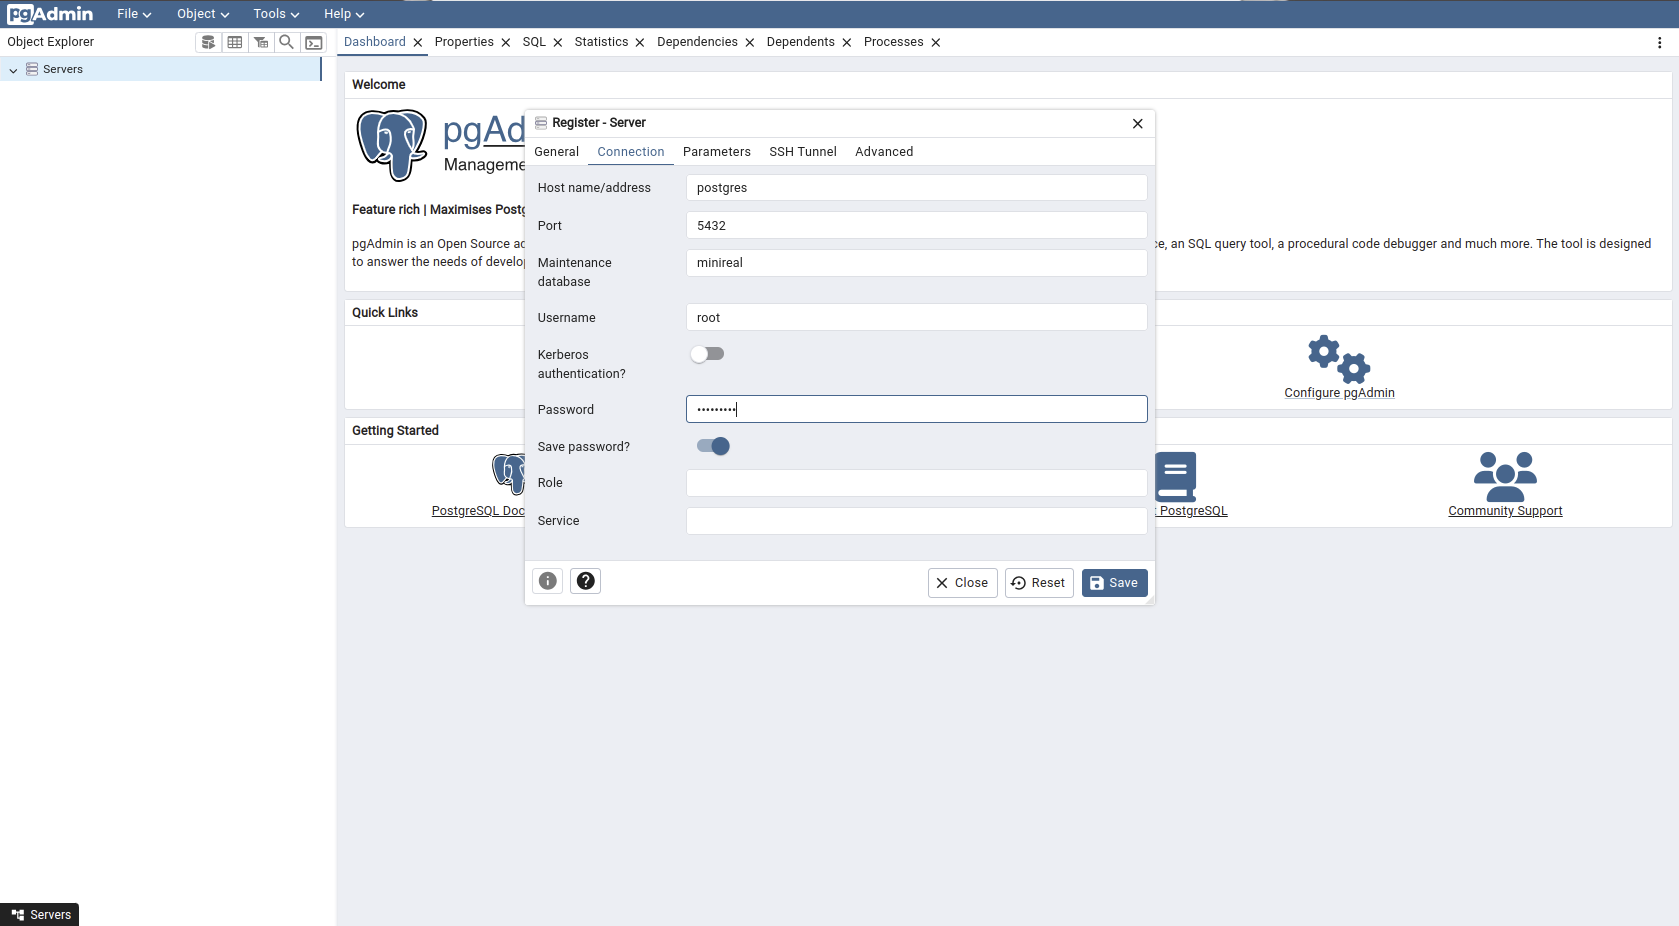Select the Servers tree row

tap(160, 69)
